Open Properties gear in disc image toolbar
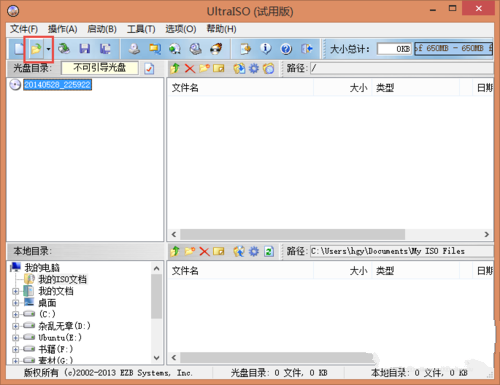The width and height of the screenshot is (500, 385). [254, 69]
